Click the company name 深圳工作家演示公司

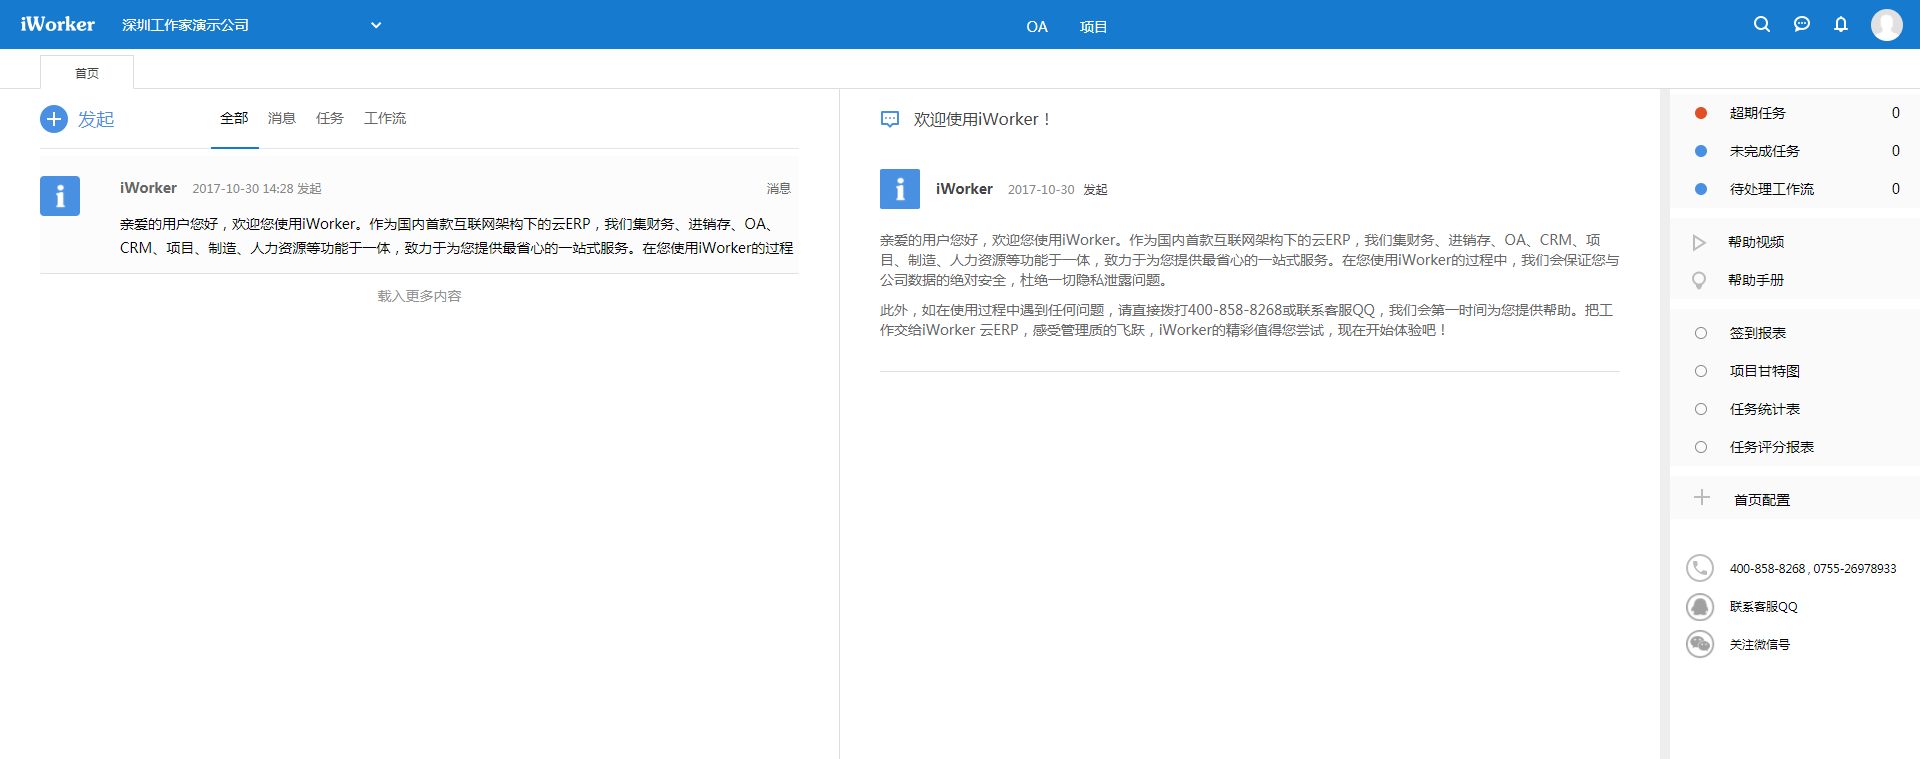click(x=186, y=25)
